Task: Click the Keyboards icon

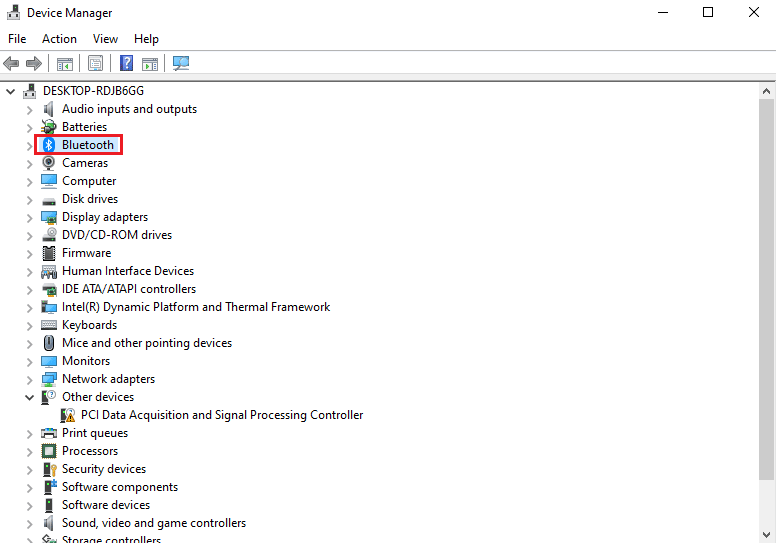Action: pos(48,325)
